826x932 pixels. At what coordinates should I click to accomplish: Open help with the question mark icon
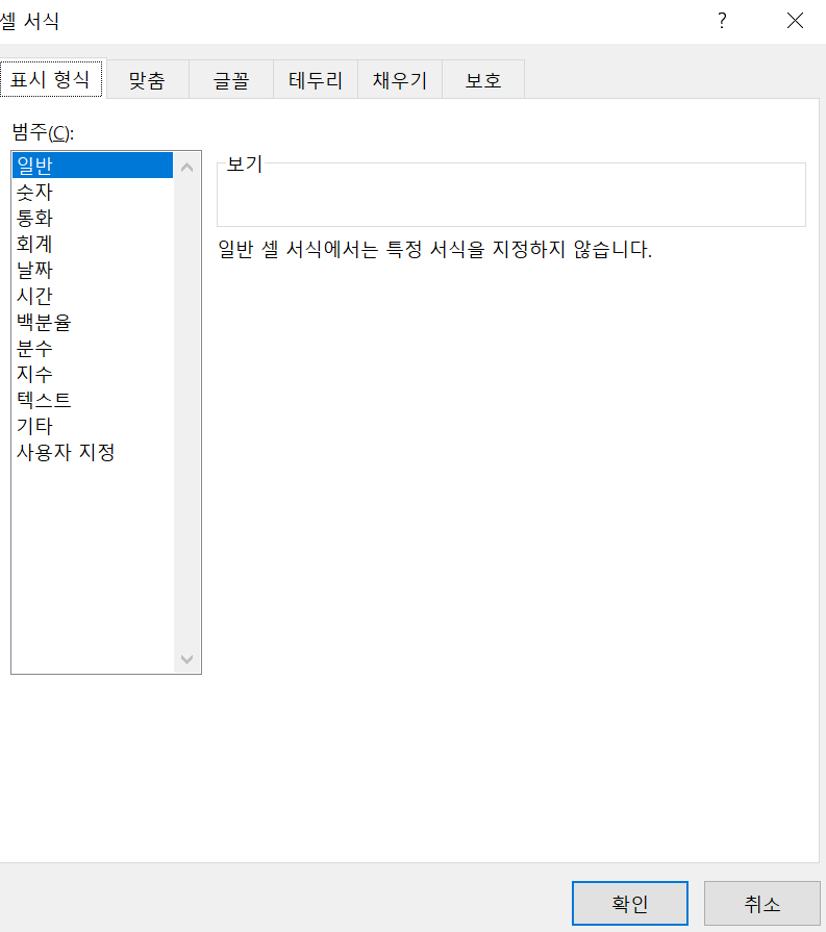[722, 21]
